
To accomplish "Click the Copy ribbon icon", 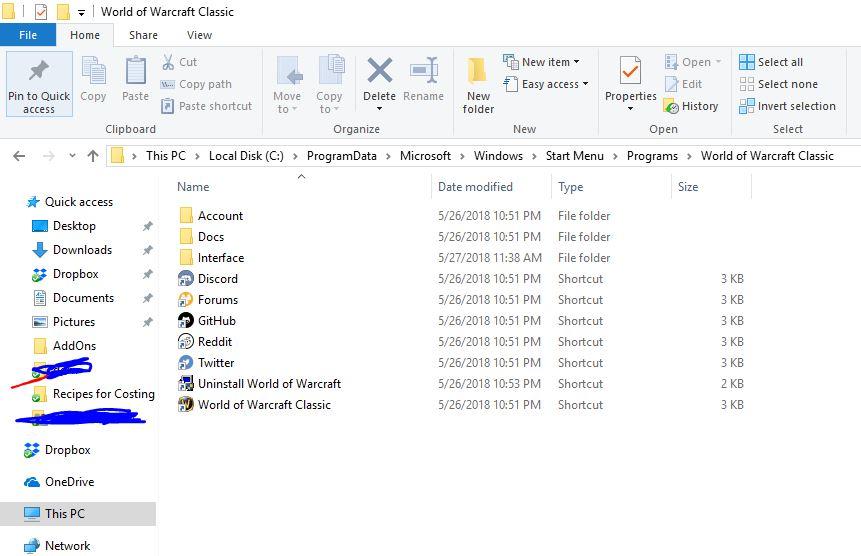I will tap(93, 71).
